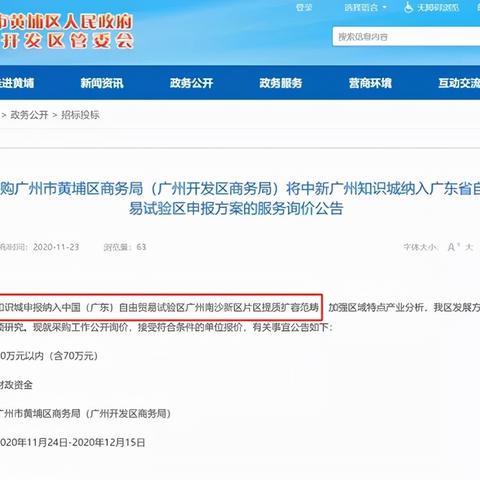
Task: Click the red-boxed highlighted sentence
Action: coord(161,307)
